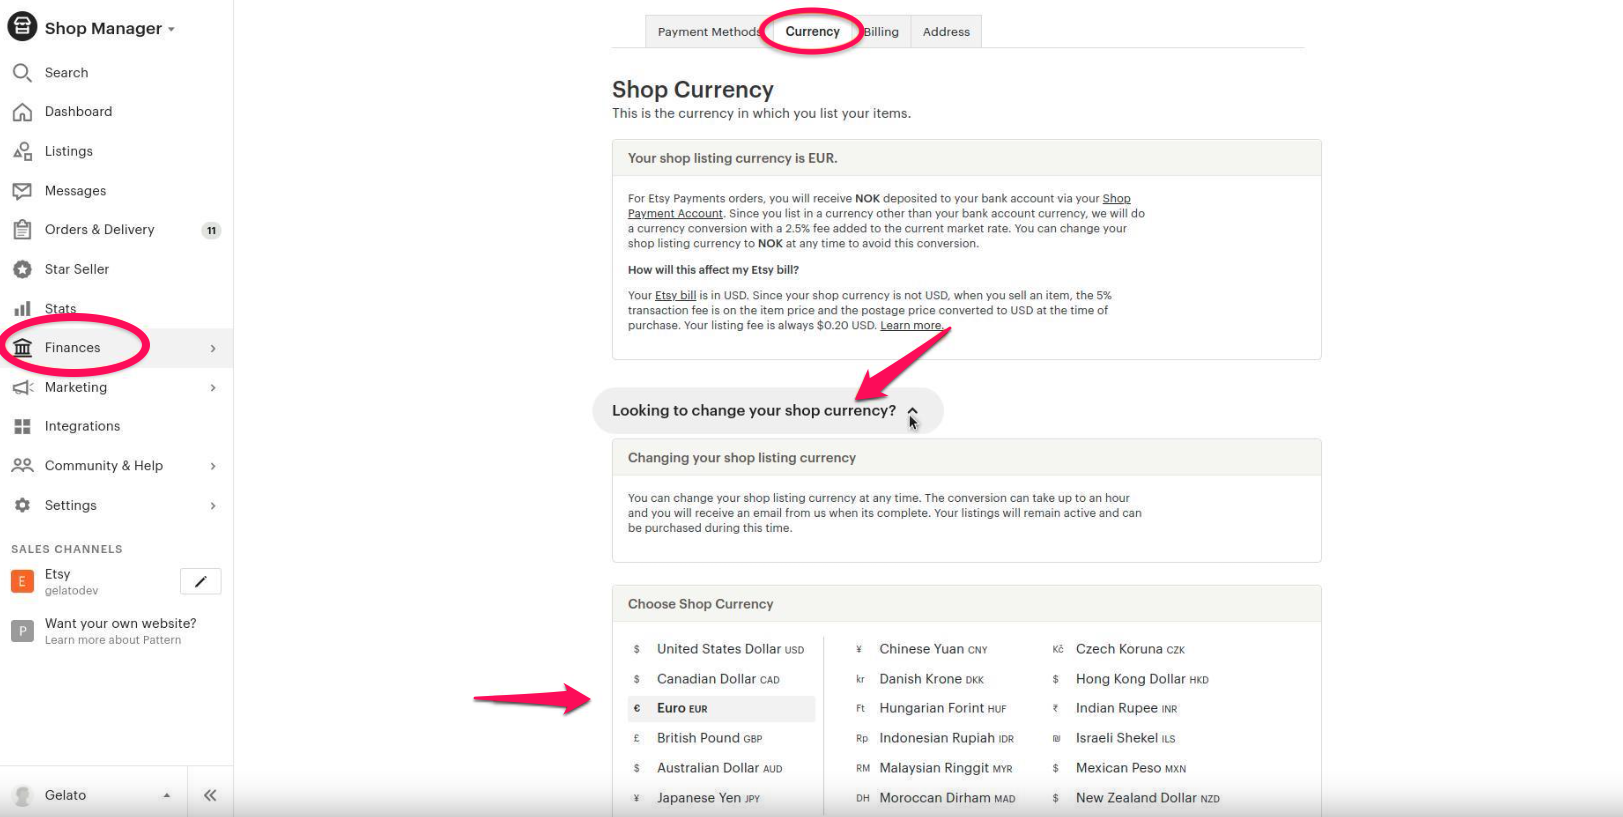
Task: Expand the Marketing submenu chevron
Action: pyautogui.click(x=213, y=387)
